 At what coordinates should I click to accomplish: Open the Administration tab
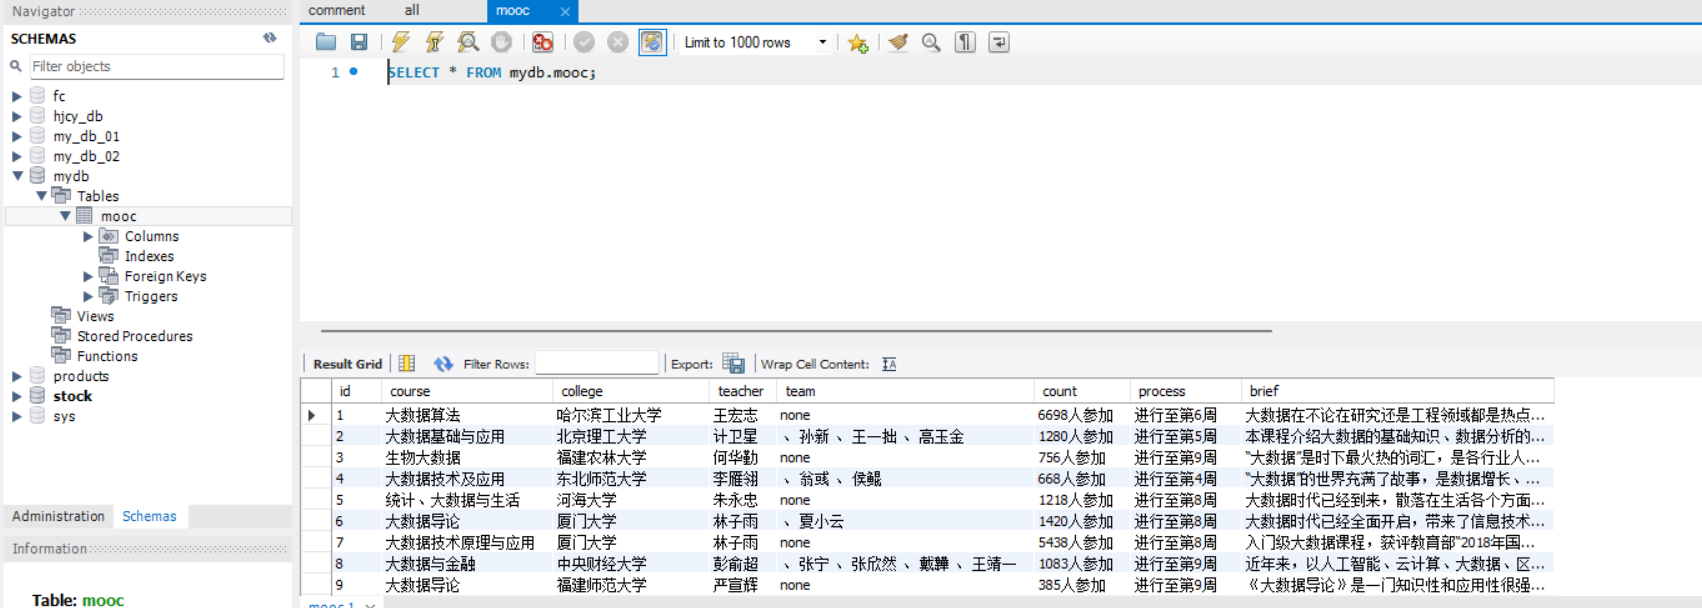(x=58, y=516)
